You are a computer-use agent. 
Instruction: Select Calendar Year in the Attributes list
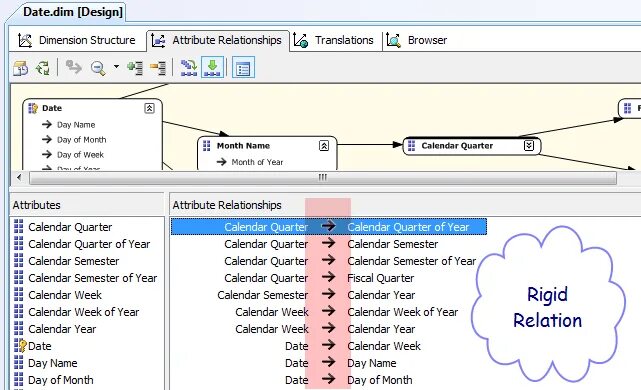pyautogui.click(x=62, y=329)
